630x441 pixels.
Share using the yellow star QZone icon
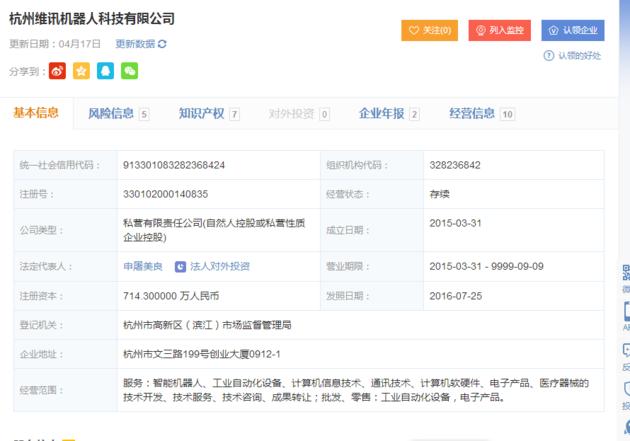(x=81, y=71)
